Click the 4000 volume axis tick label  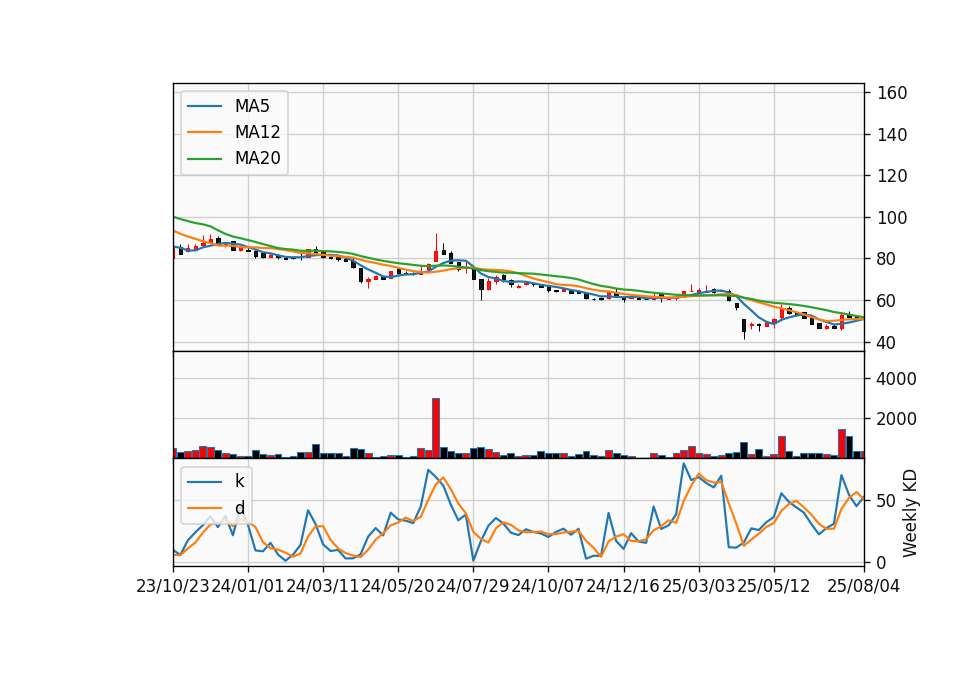pyautogui.click(x=897, y=379)
